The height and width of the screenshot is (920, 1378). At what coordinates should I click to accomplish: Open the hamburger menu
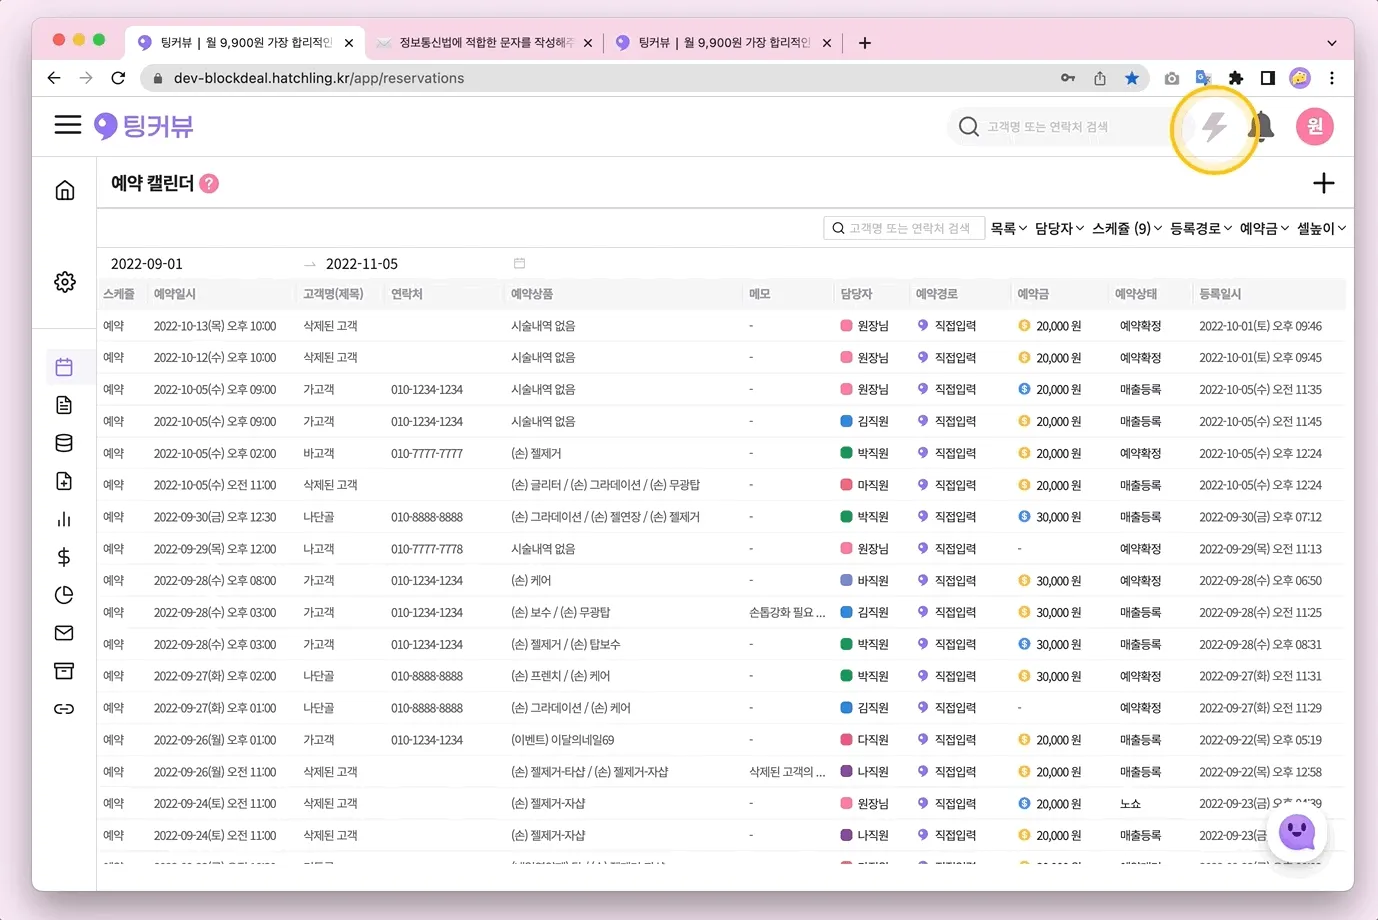pos(68,125)
